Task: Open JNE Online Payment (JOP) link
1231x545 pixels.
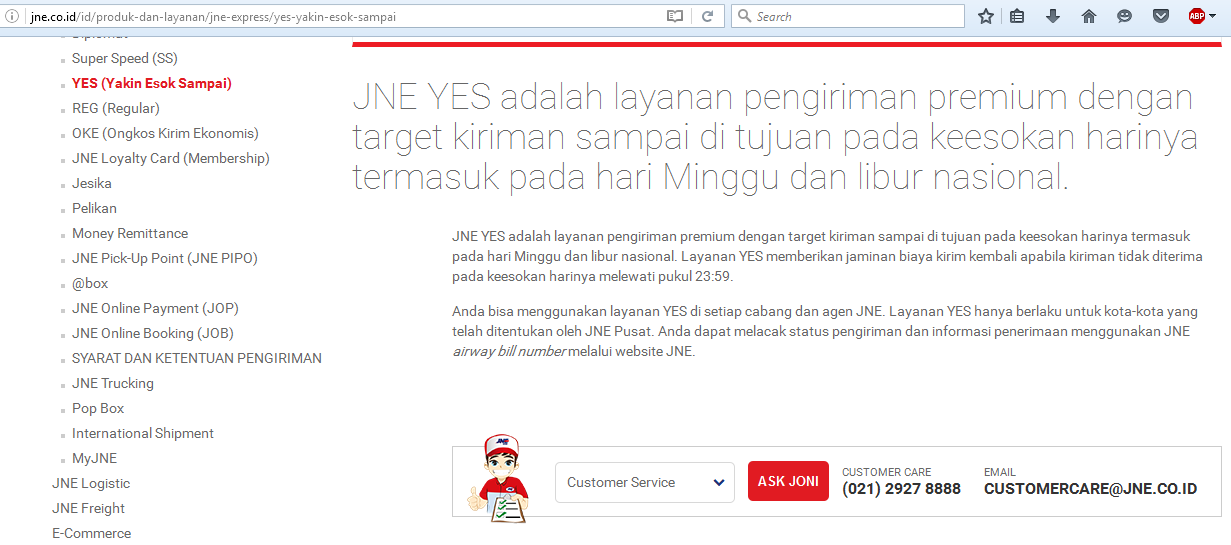Action: coord(155,308)
